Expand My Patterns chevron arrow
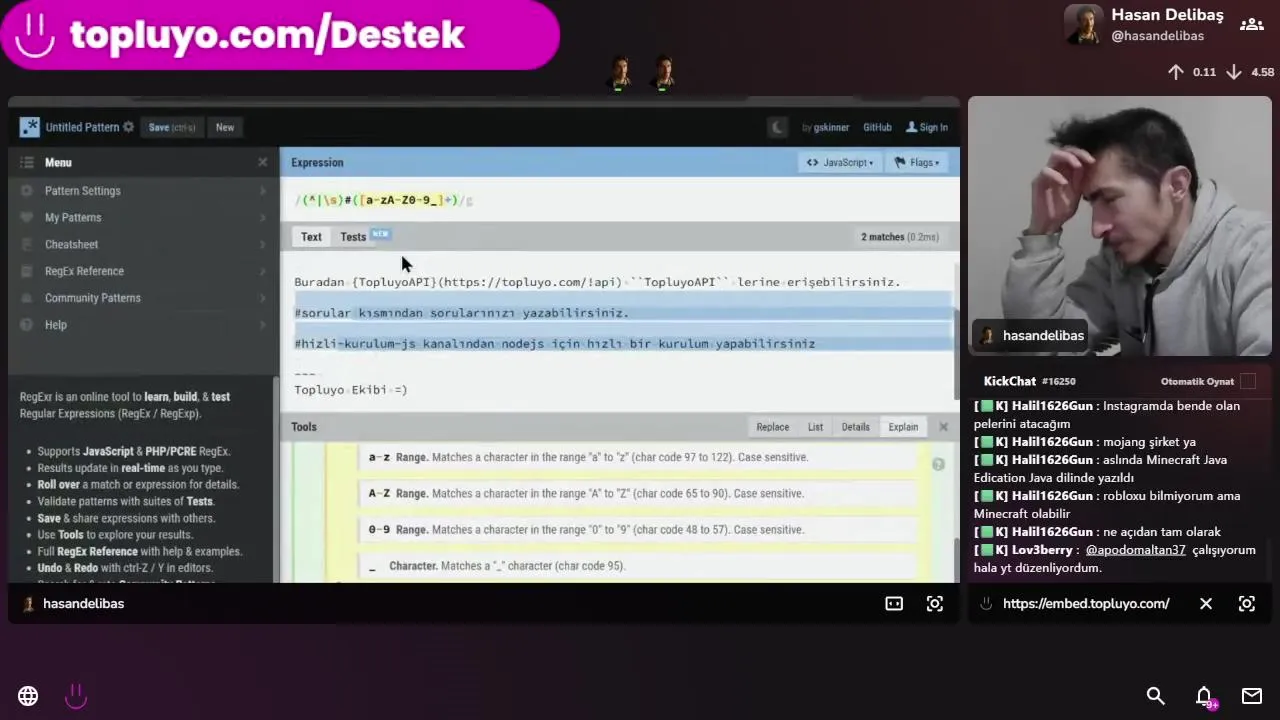The height and width of the screenshot is (720, 1280). 263,217
